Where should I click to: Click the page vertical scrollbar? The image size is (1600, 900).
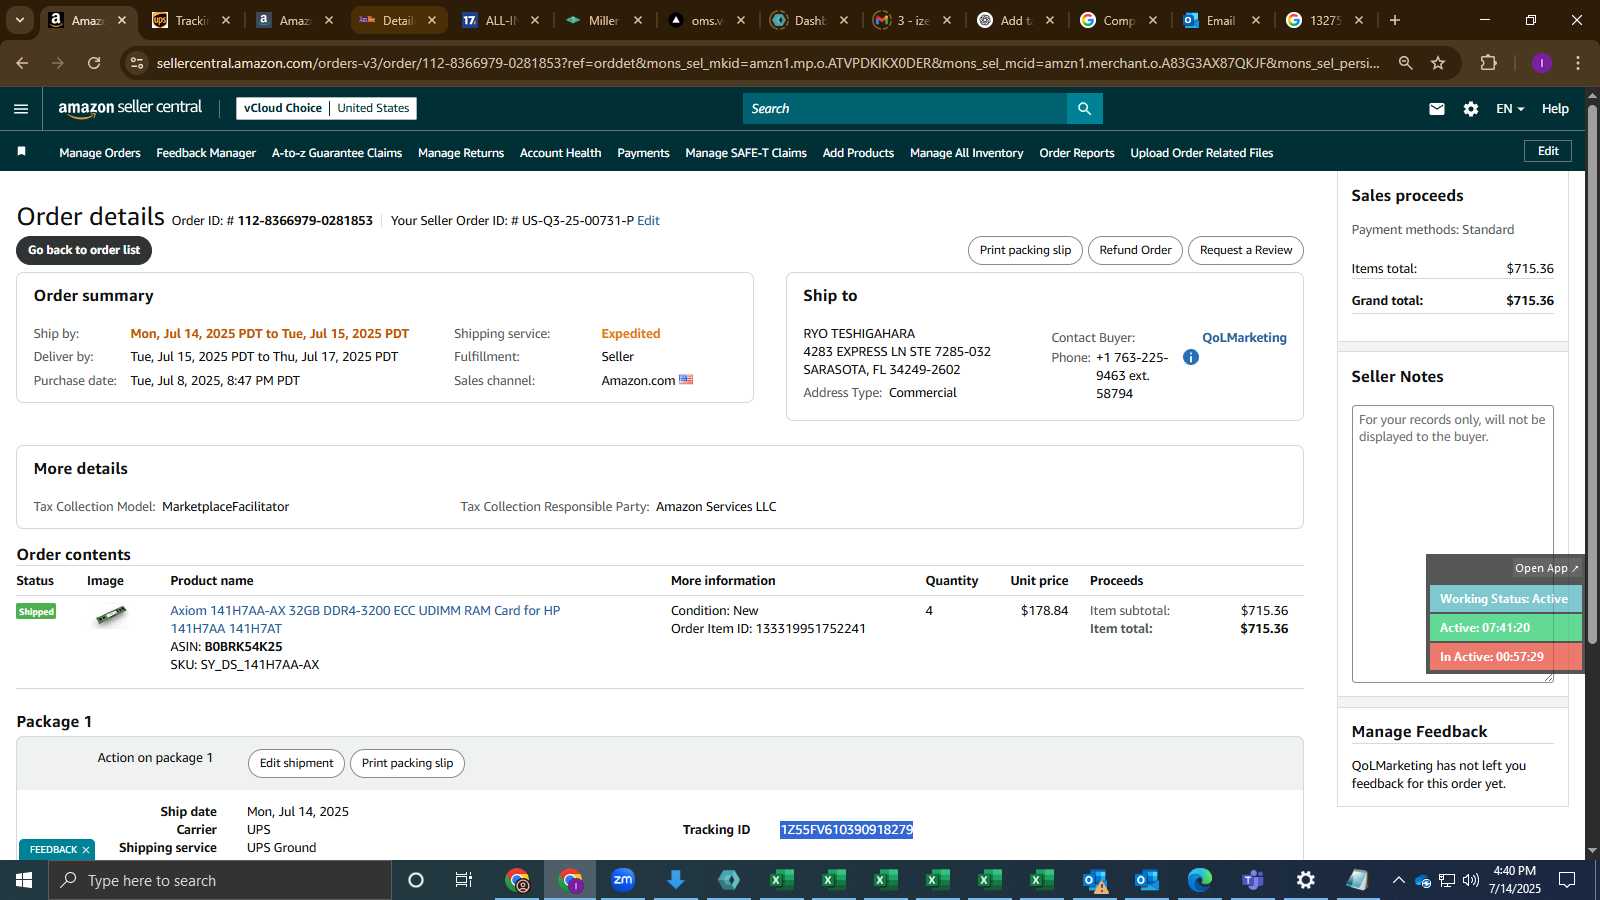pyautogui.click(x=1592, y=375)
